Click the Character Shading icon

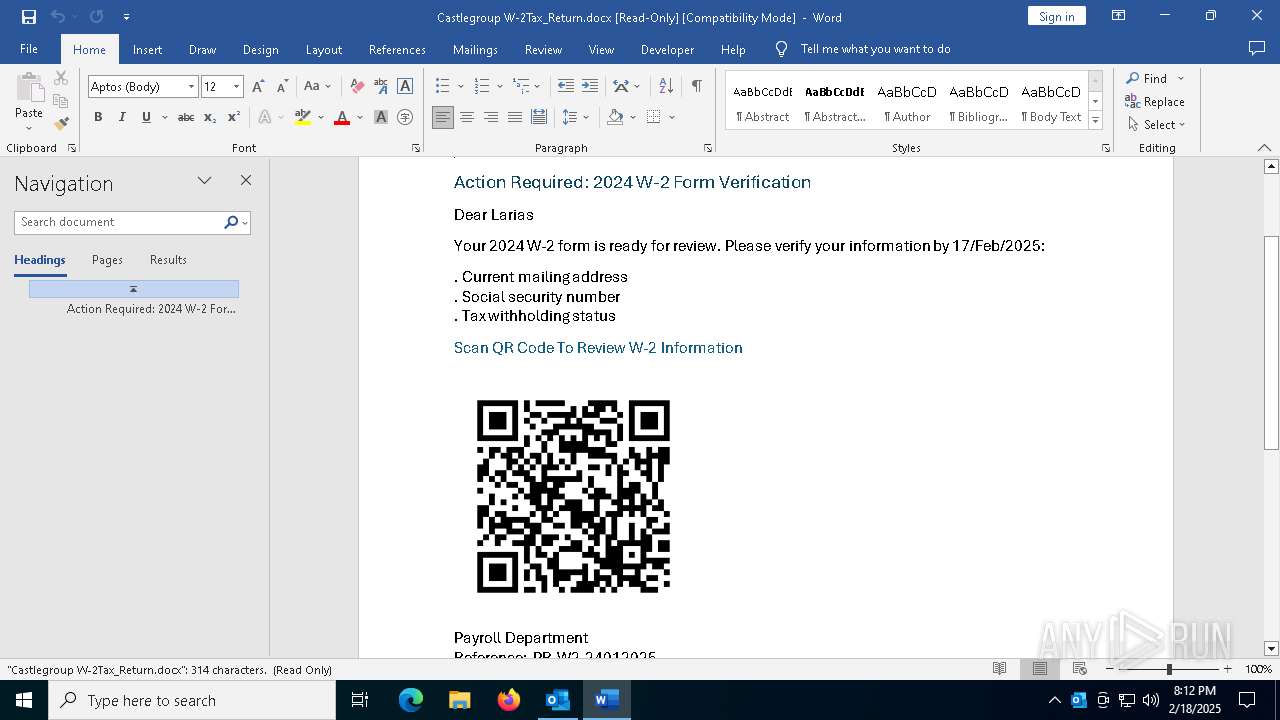(381, 117)
